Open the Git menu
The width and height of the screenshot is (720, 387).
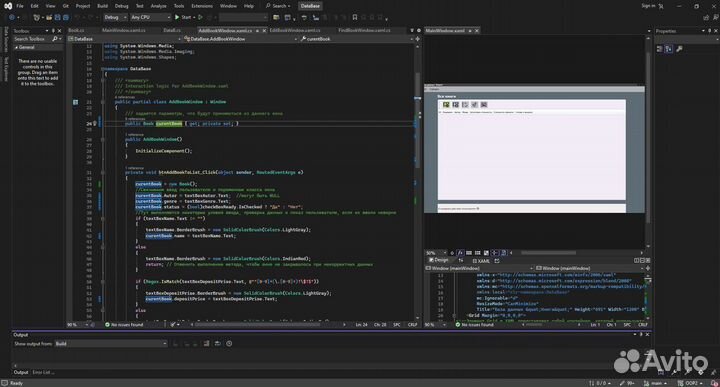click(66, 6)
